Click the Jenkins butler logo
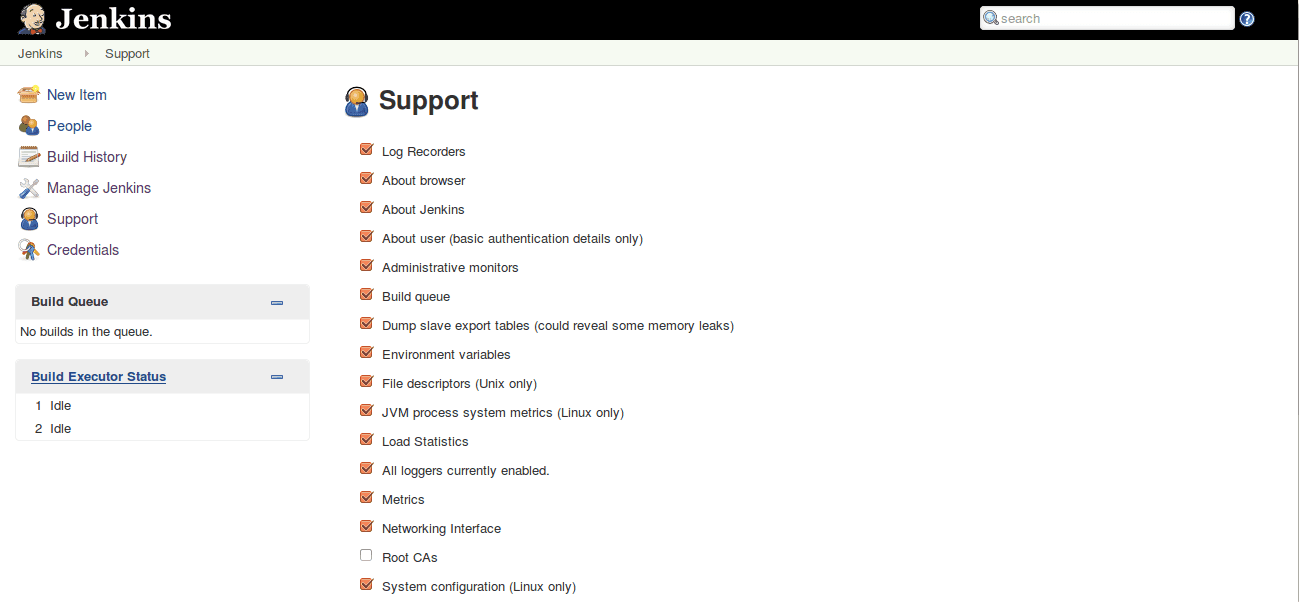 [x=32, y=19]
